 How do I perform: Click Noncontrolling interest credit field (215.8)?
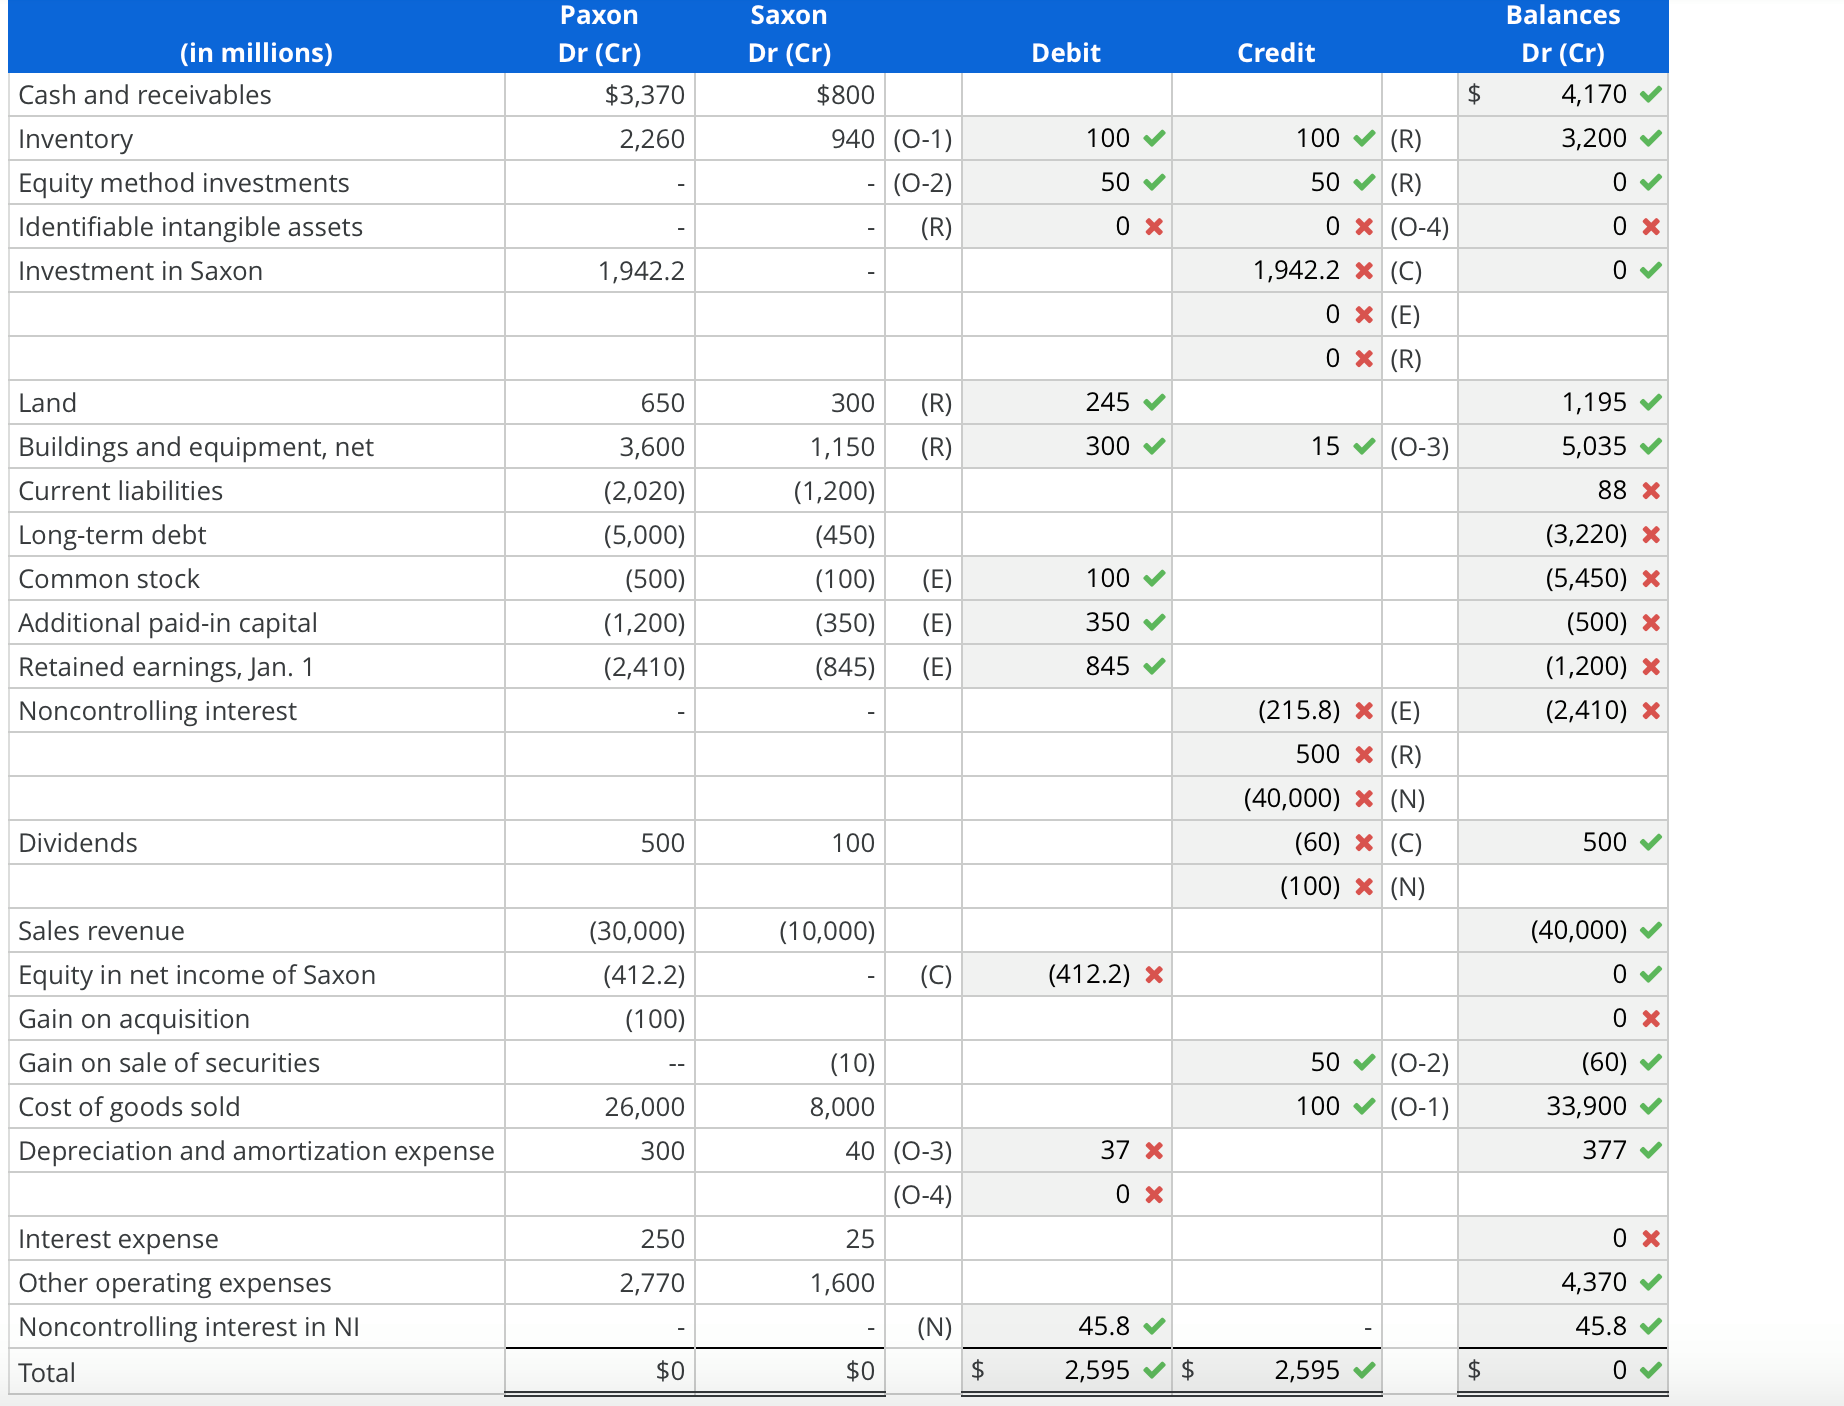tap(1276, 710)
